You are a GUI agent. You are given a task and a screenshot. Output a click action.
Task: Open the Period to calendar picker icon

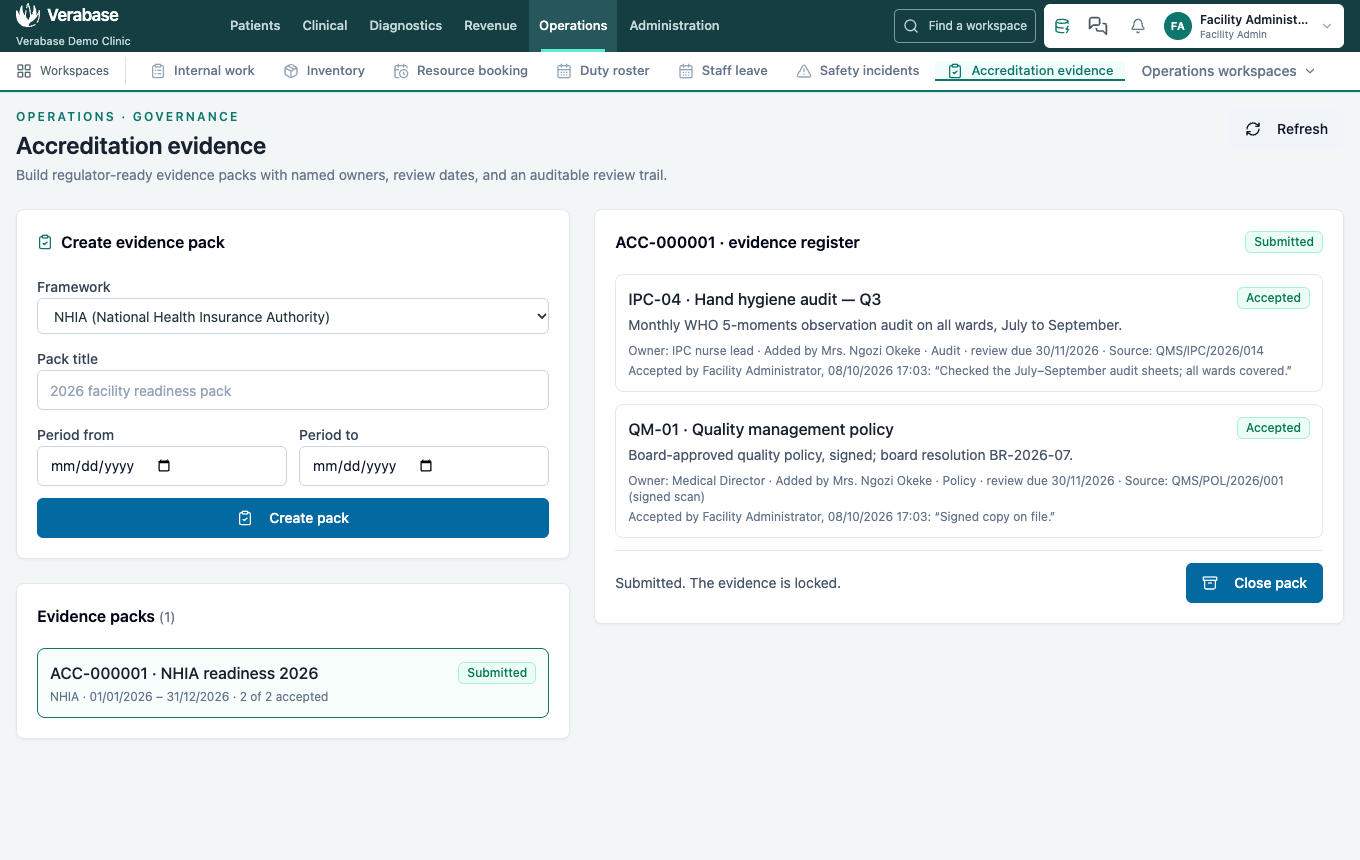426,466
